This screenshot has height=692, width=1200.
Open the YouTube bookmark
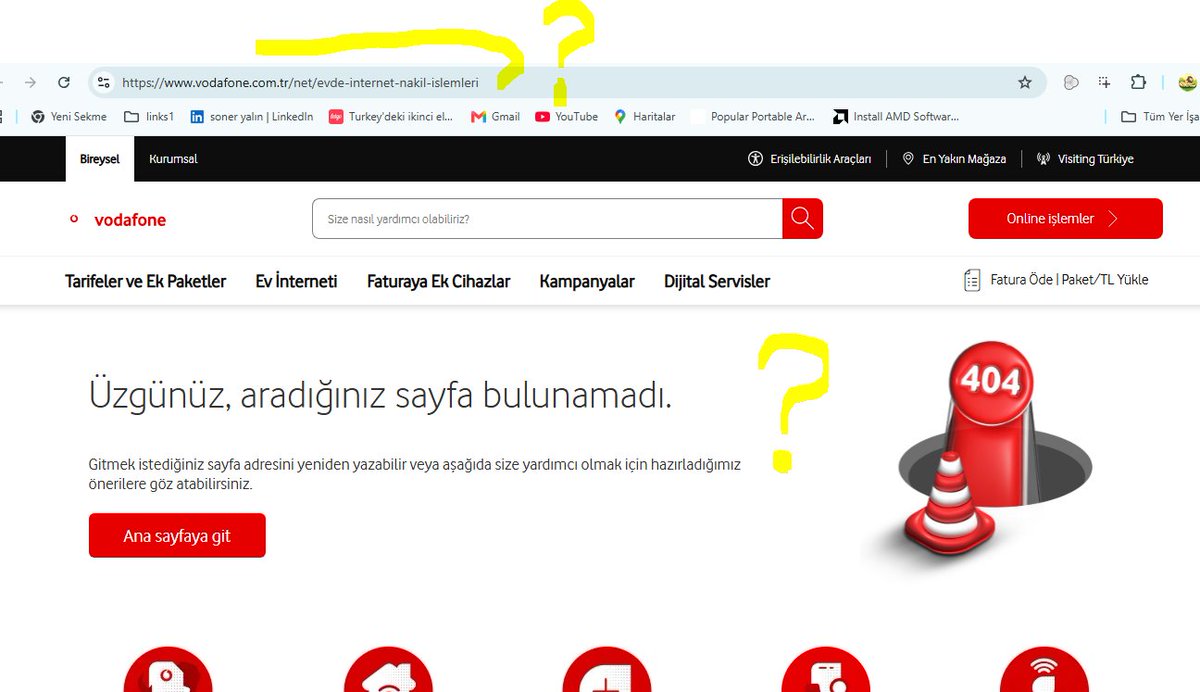click(566, 117)
